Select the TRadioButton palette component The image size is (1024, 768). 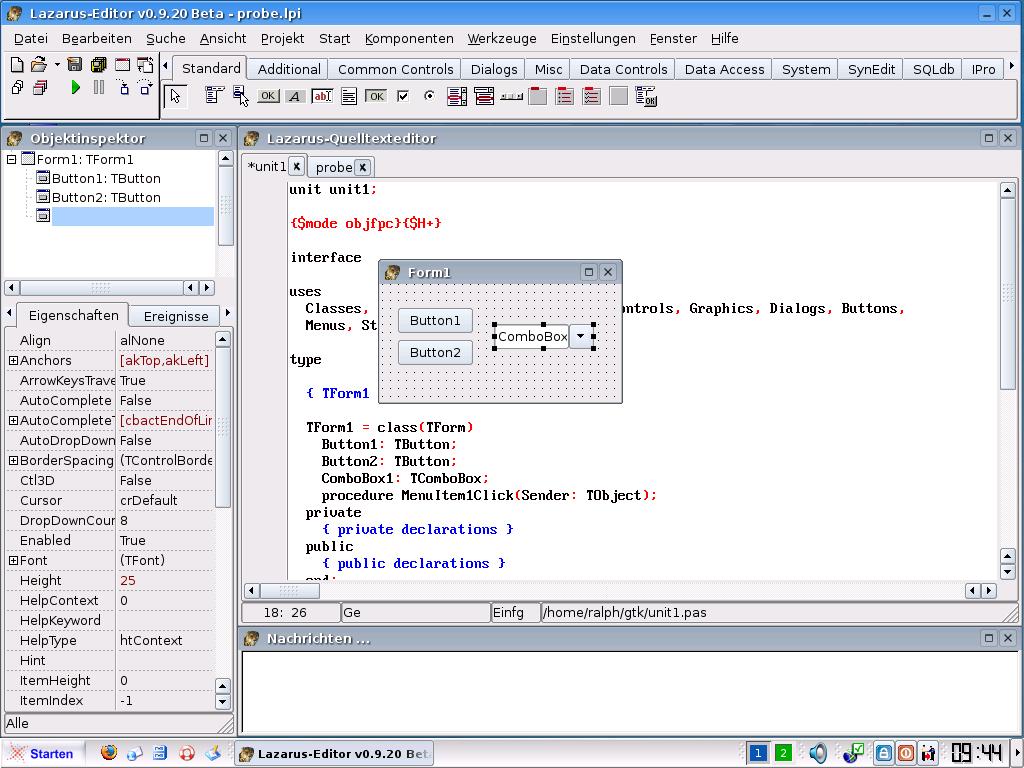click(430, 97)
